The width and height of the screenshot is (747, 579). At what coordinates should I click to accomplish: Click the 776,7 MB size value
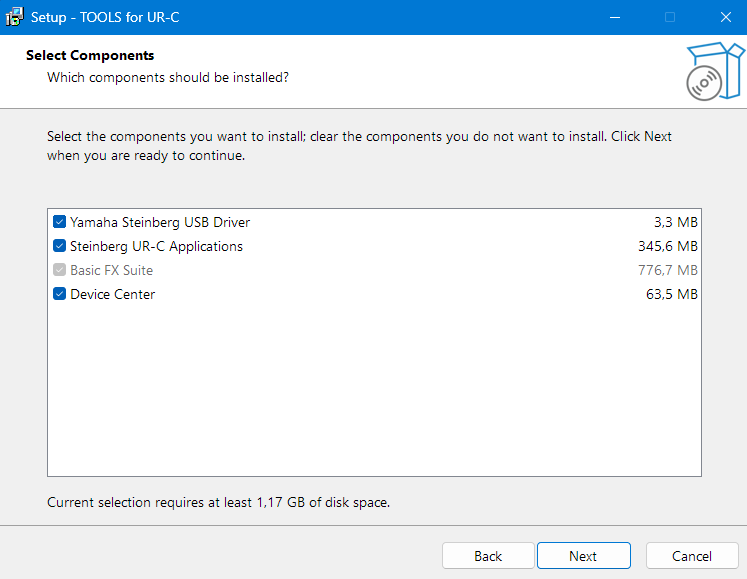point(668,270)
